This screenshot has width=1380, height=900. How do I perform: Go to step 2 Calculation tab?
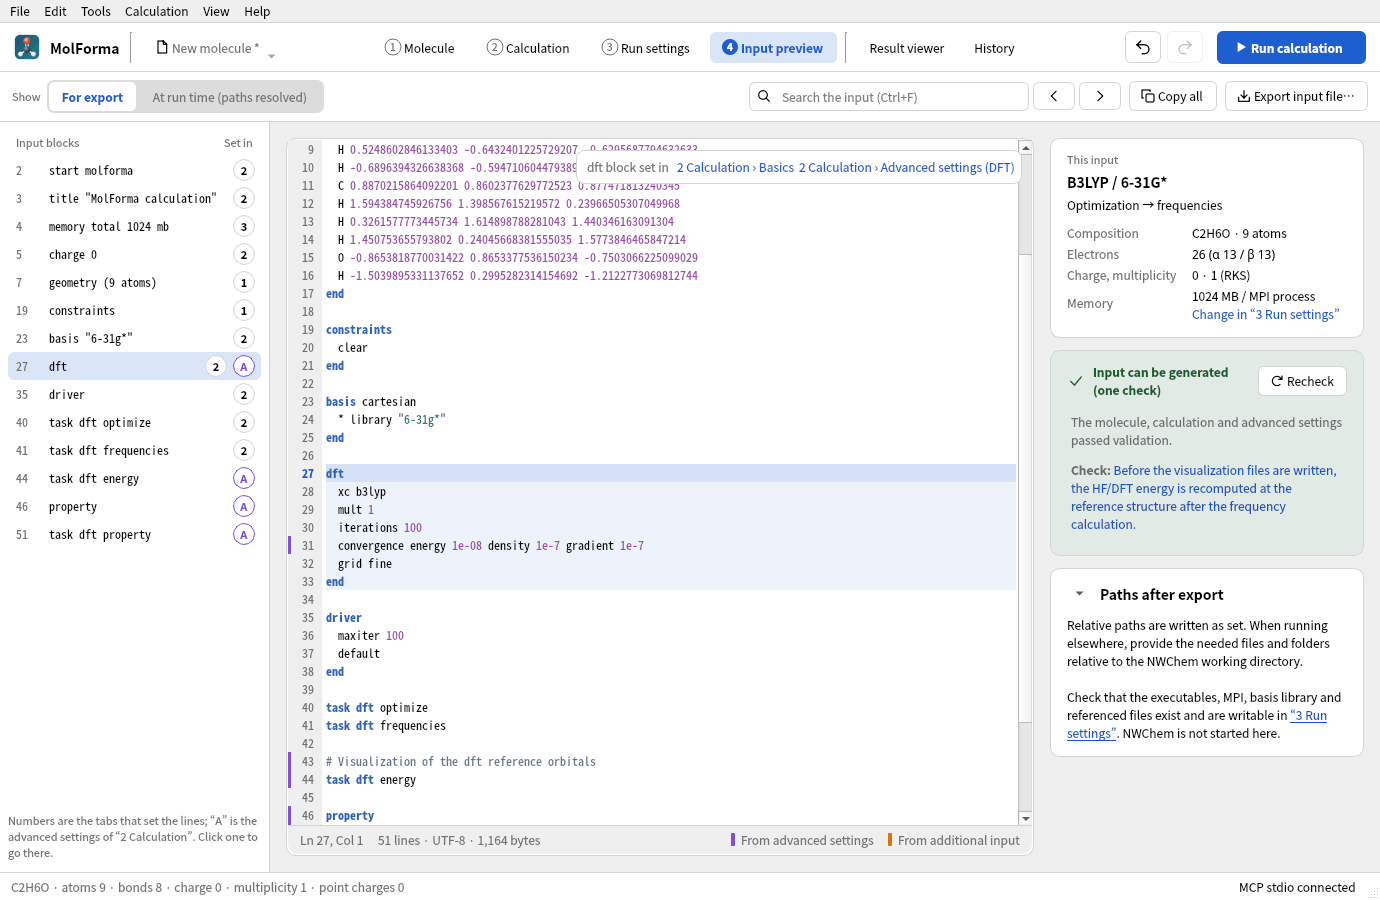(x=528, y=48)
